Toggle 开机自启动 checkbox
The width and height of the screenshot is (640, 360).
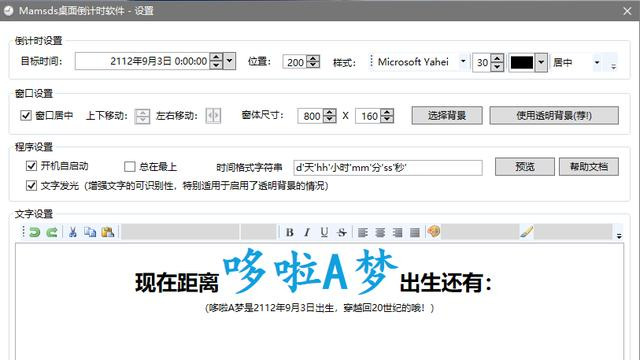point(31,166)
